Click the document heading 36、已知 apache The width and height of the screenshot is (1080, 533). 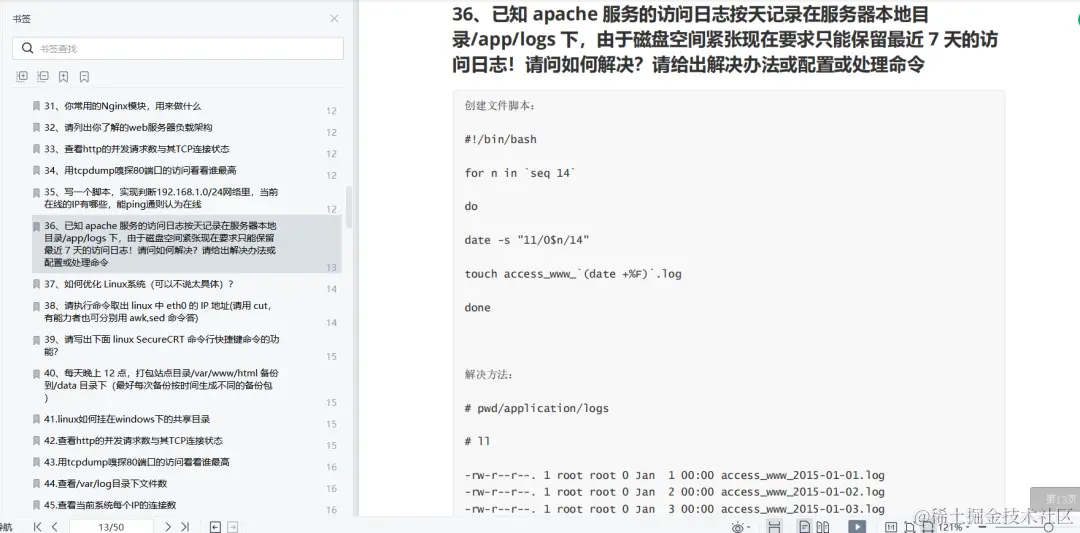725,39
